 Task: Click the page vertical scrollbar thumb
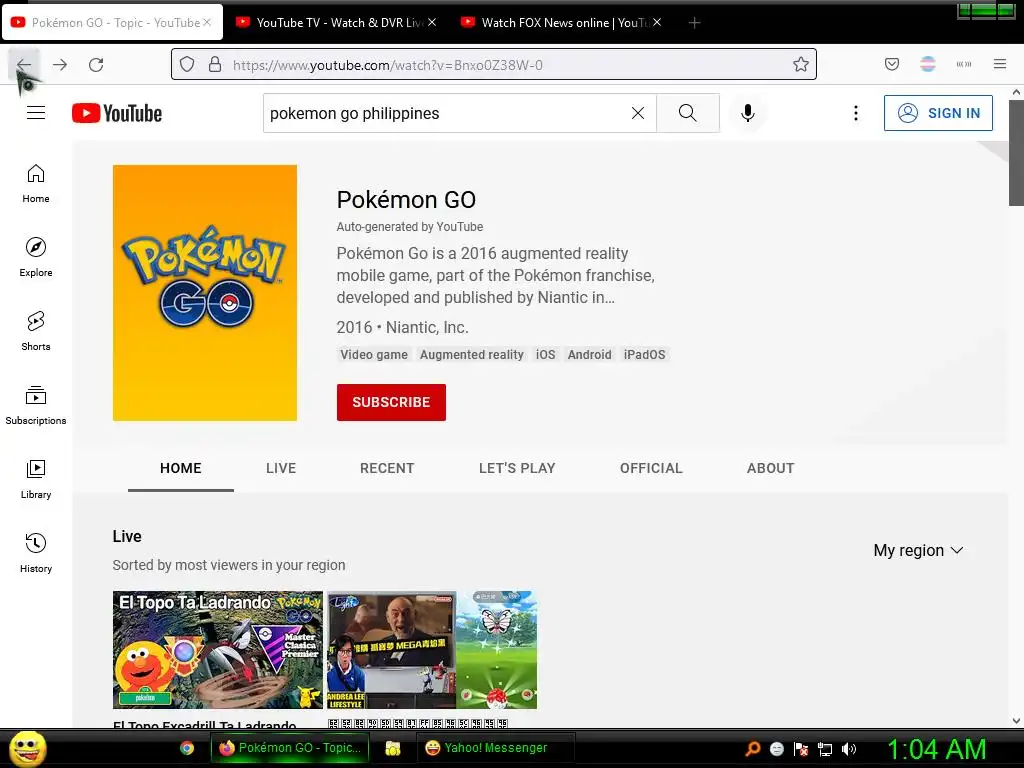tap(1016, 153)
